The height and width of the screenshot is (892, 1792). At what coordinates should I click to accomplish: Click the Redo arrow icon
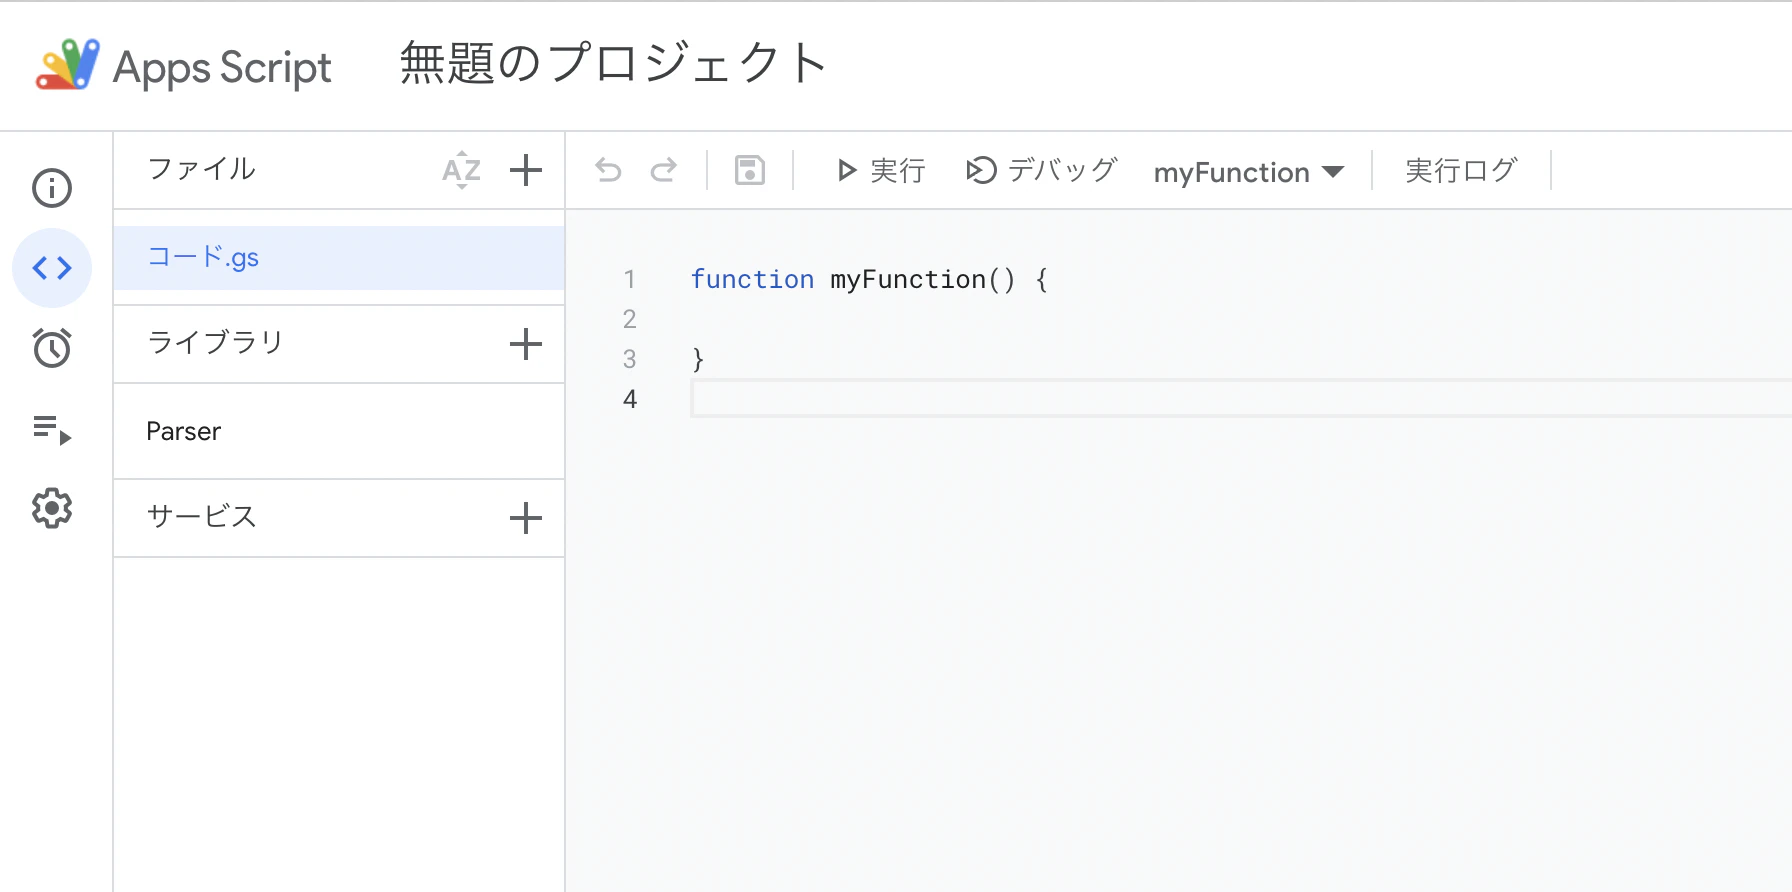(664, 171)
